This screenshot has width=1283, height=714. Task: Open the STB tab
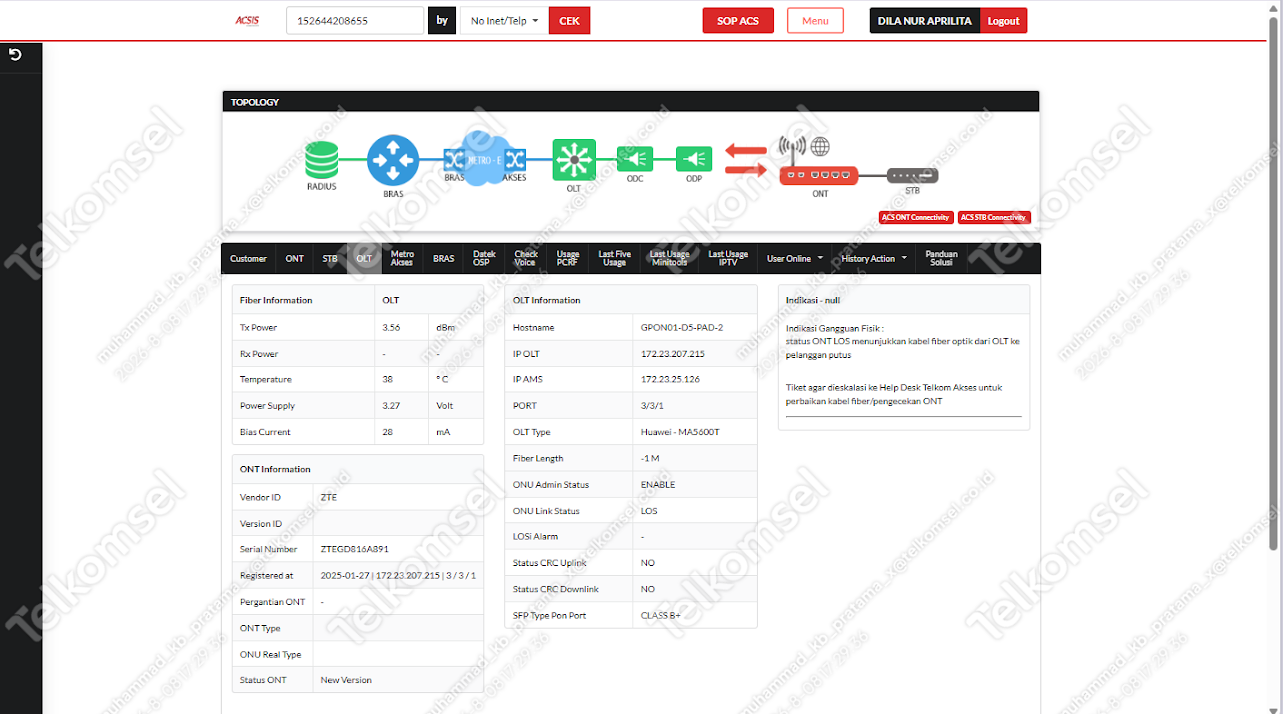coord(330,258)
